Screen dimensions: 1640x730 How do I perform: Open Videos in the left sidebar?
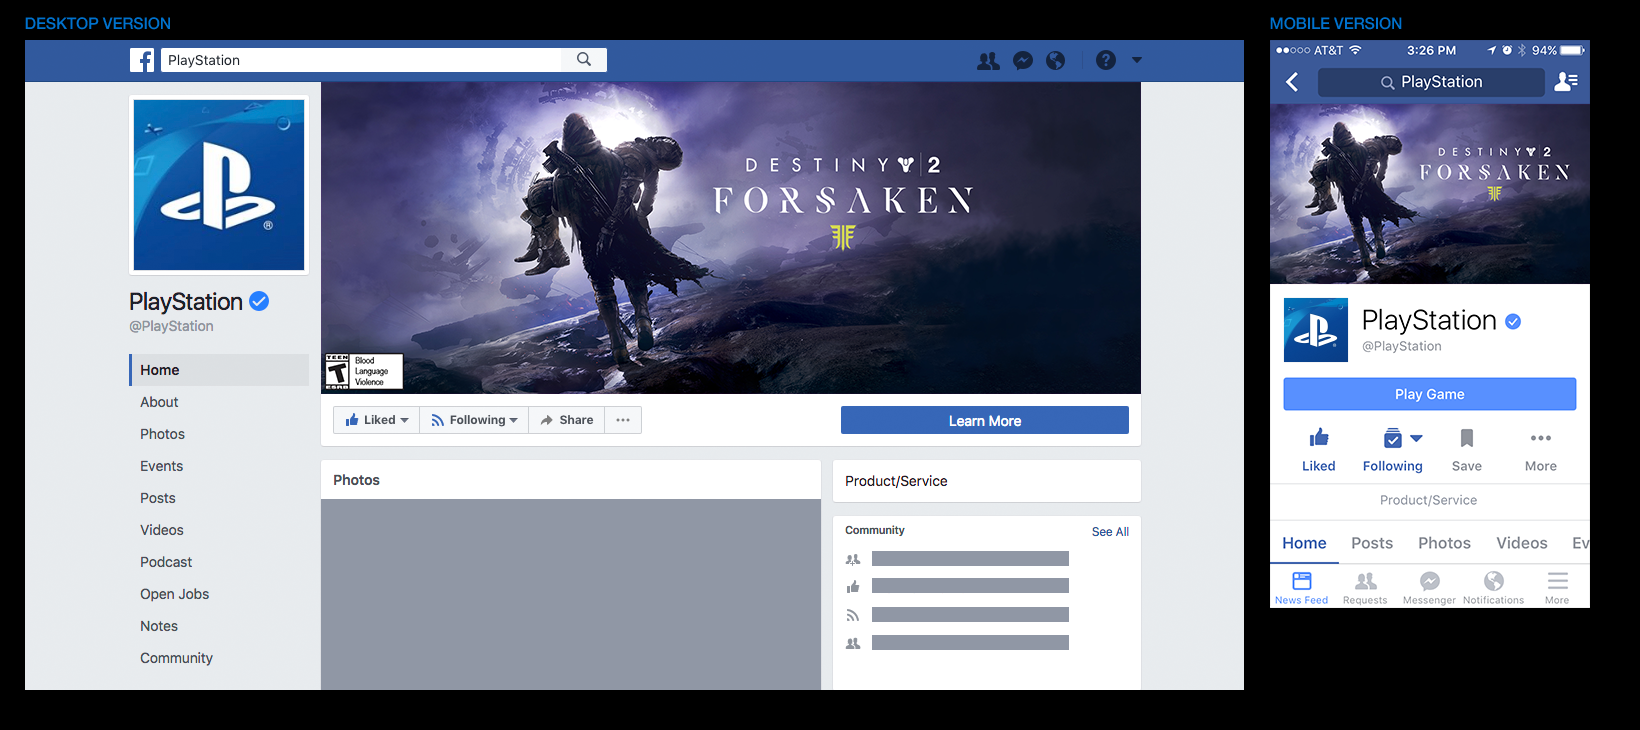click(161, 530)
